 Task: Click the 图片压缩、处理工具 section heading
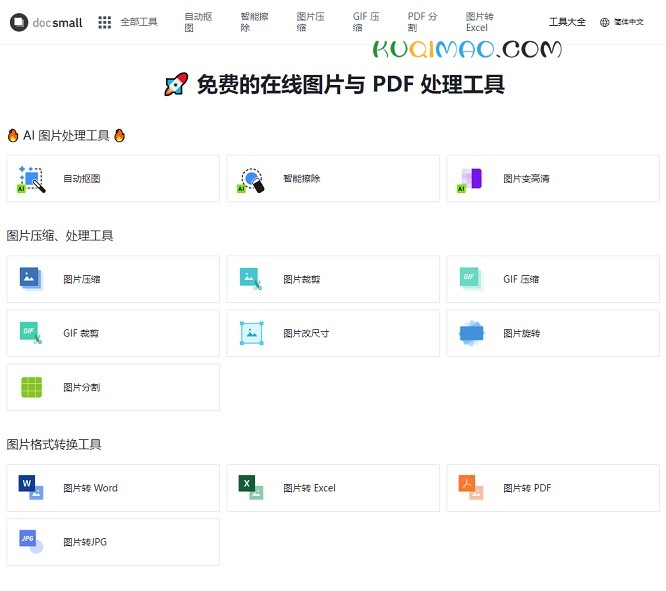(x=60, y=235)
